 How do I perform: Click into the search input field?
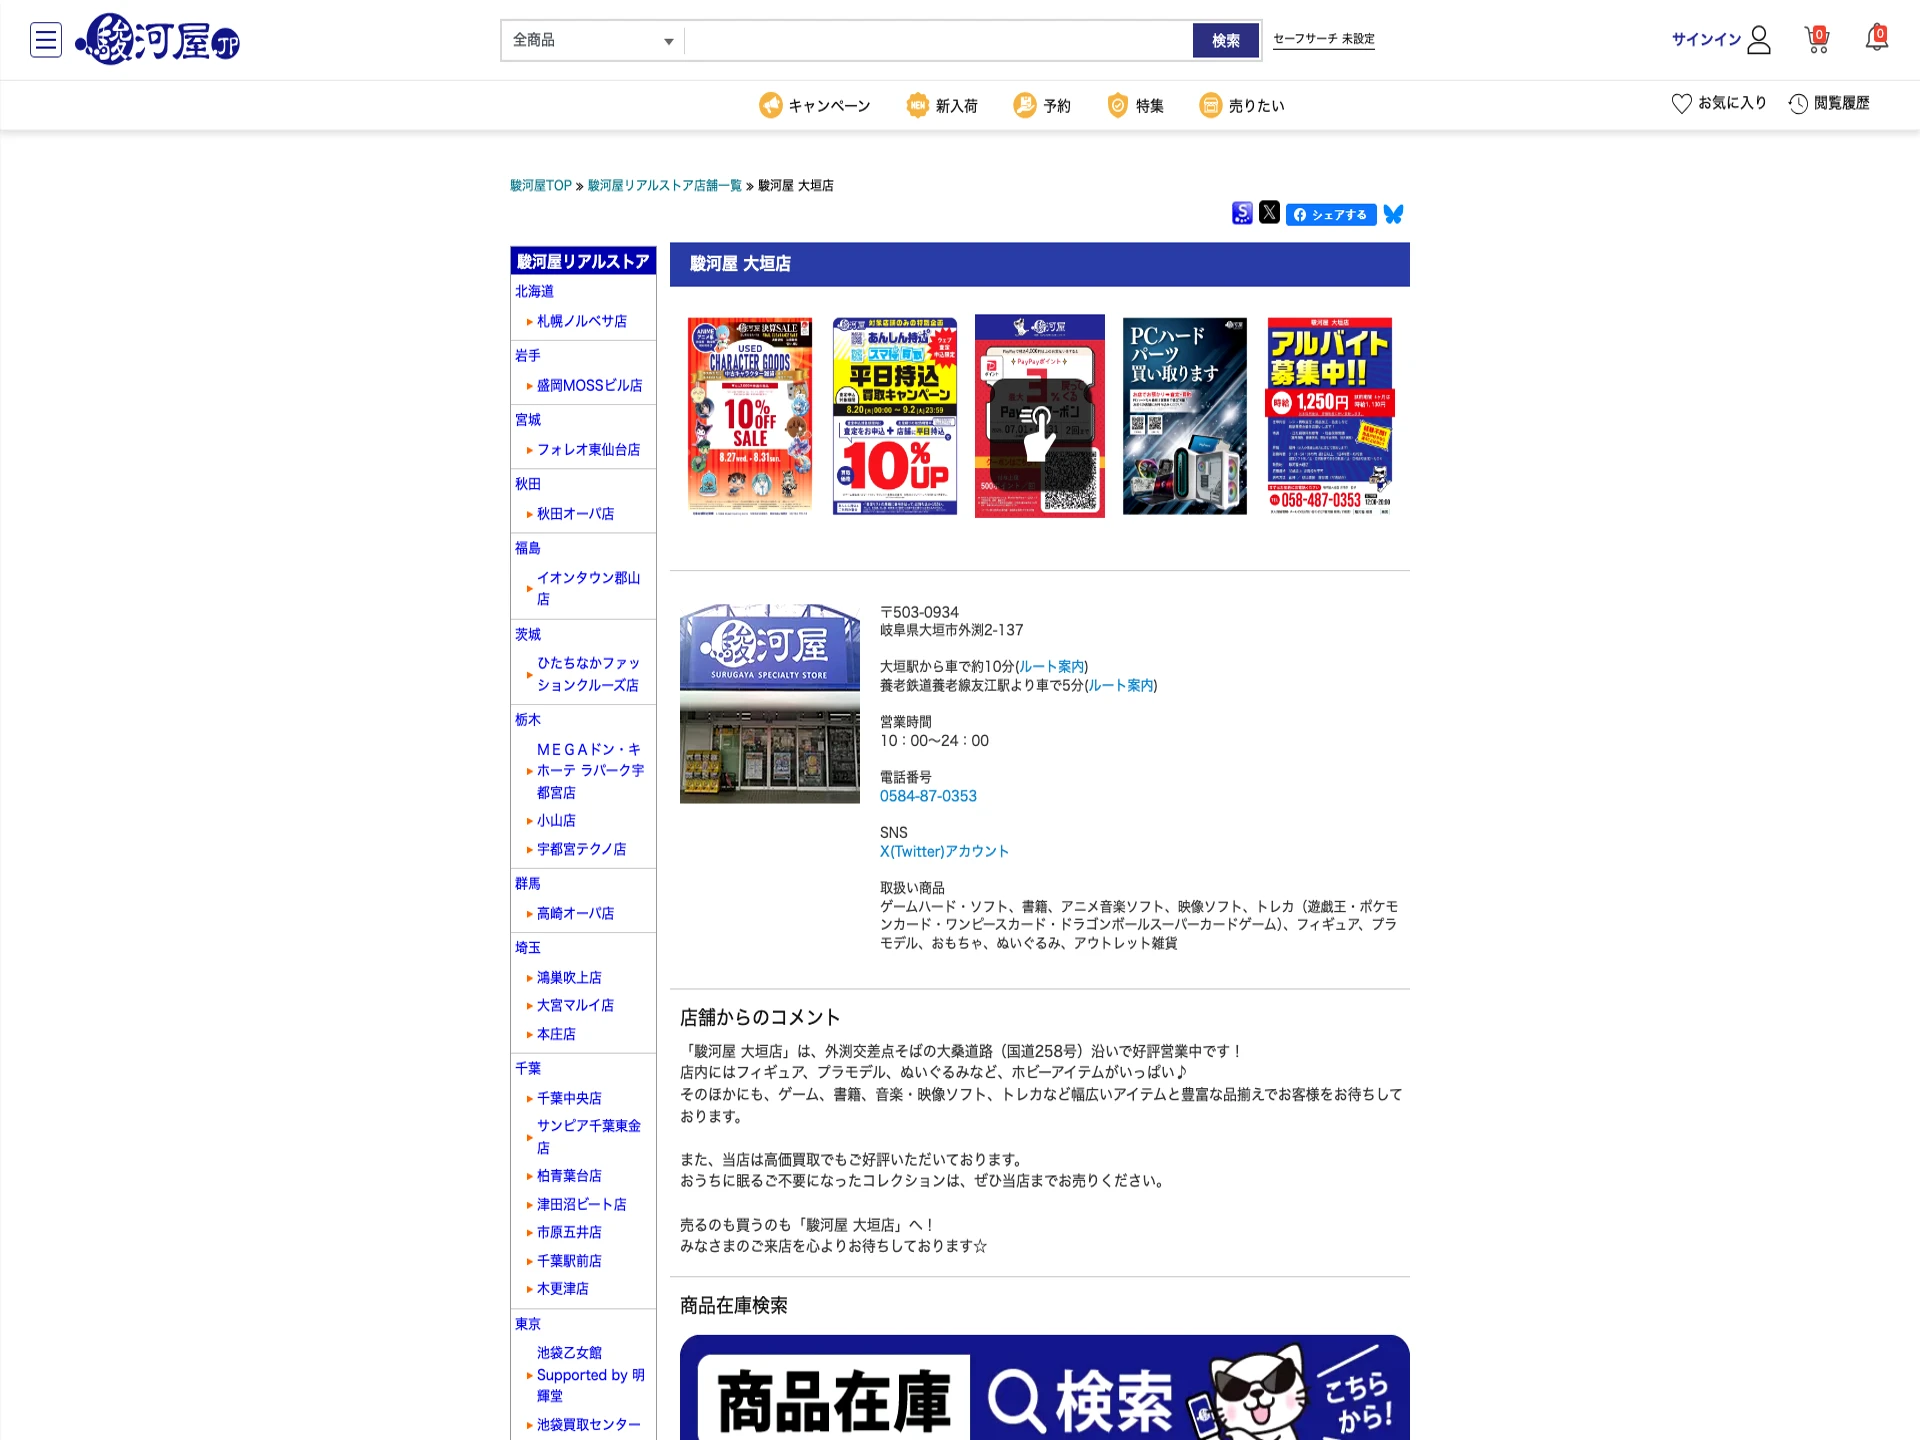point(938,41)
